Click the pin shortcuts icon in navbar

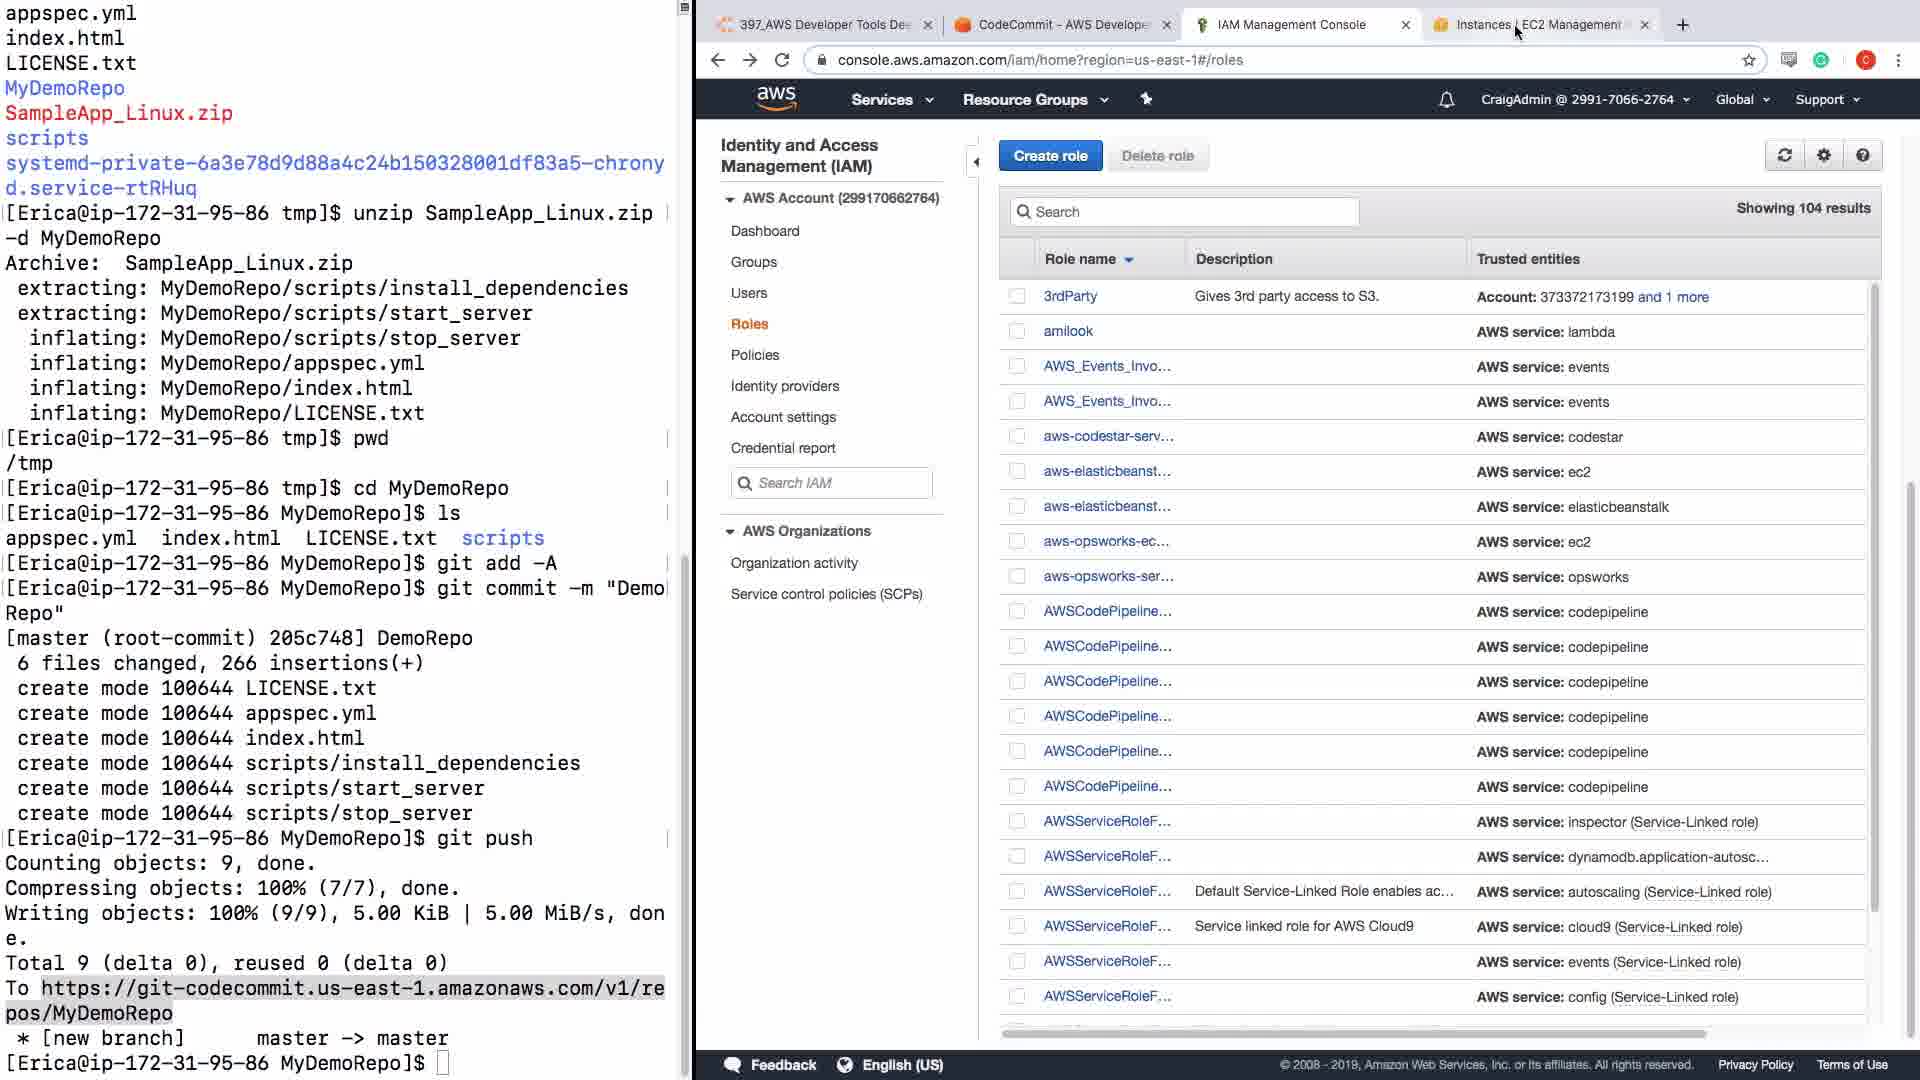point(1146,99)
